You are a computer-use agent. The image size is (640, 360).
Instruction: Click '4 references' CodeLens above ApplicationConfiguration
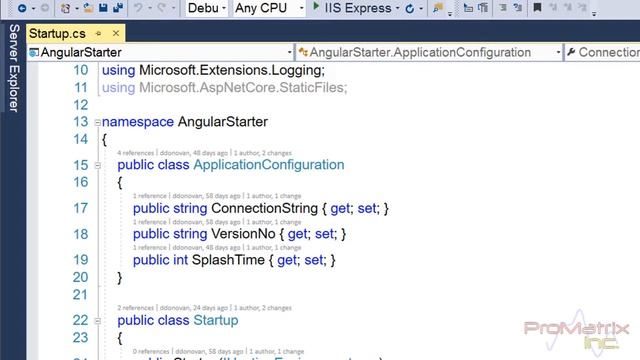[136, 153]
